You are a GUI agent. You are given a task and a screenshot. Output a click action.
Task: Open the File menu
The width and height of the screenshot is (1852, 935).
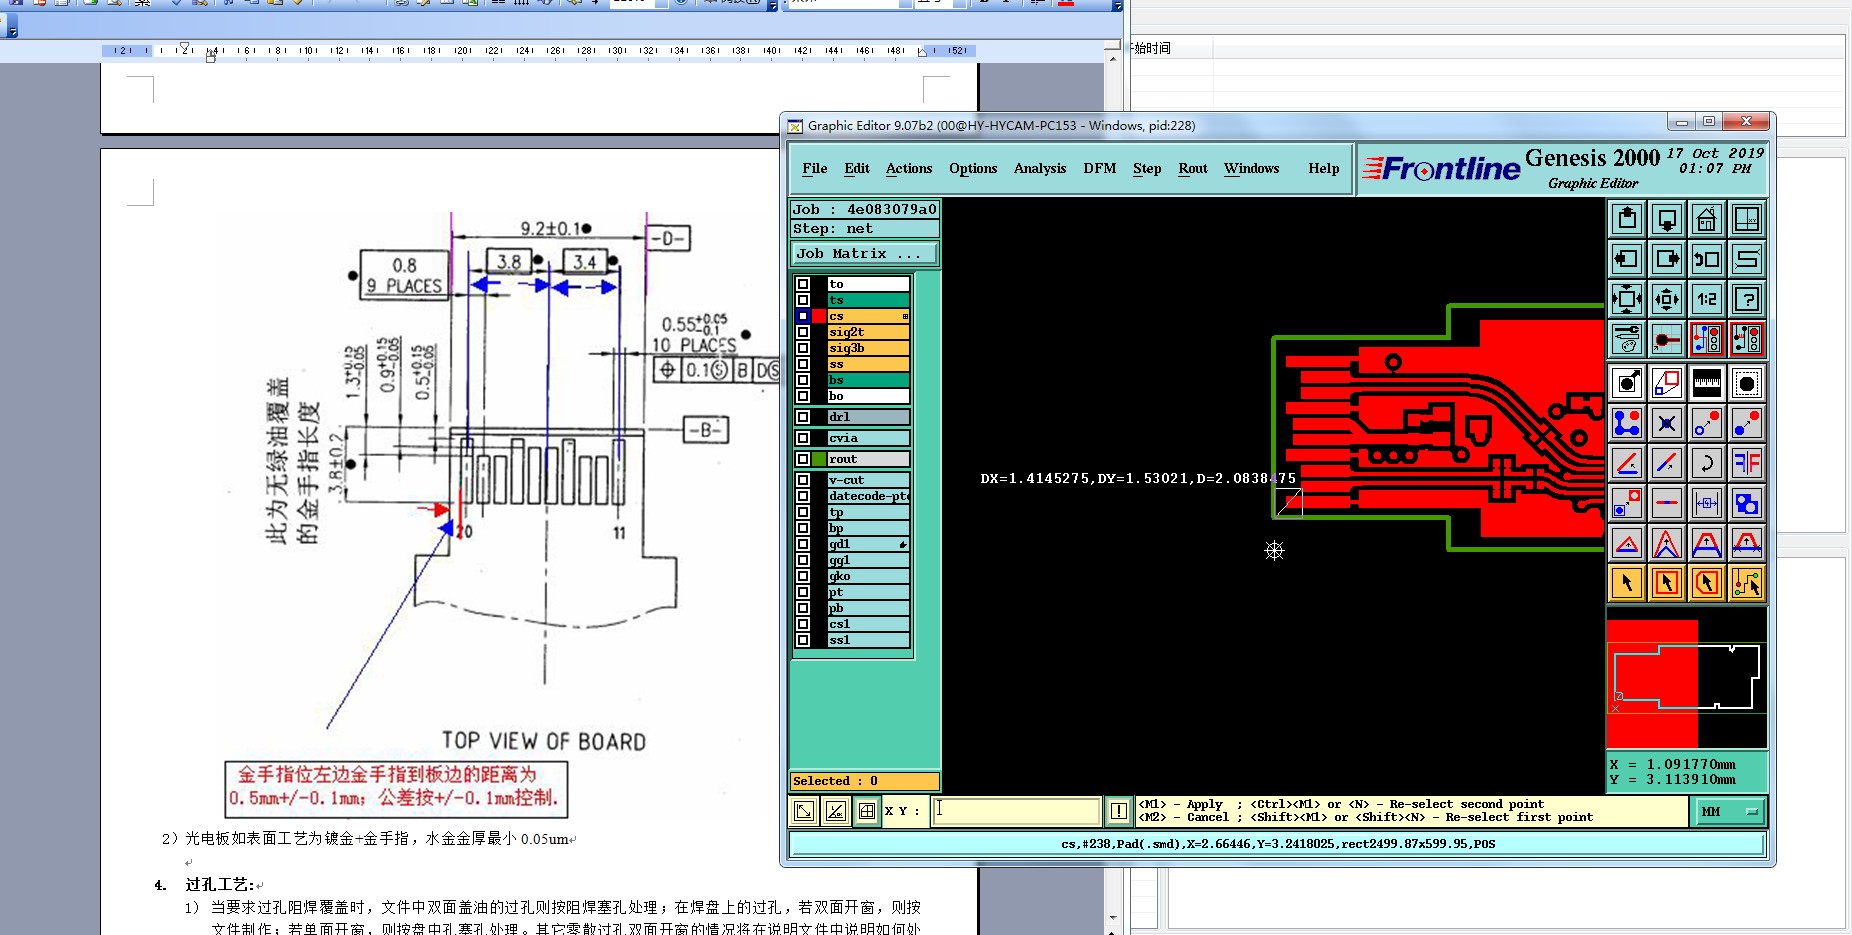(814, 169)
